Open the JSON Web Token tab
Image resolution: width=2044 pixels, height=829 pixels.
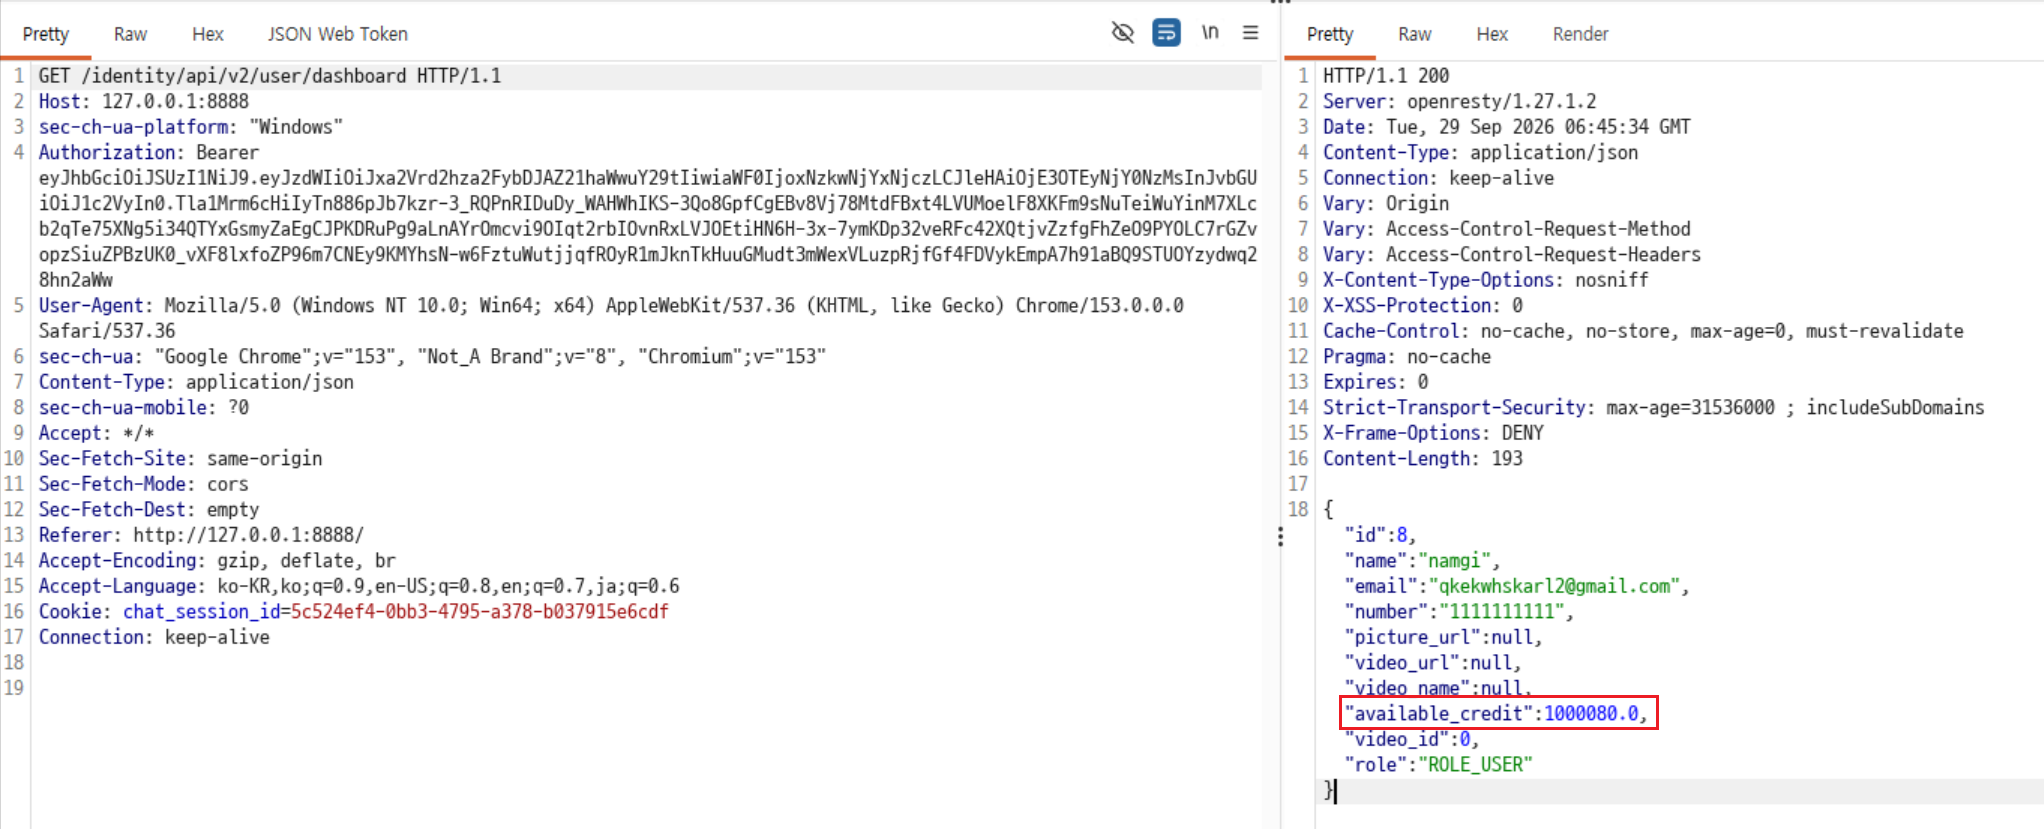pyautogui.click(x=338, y=34)
